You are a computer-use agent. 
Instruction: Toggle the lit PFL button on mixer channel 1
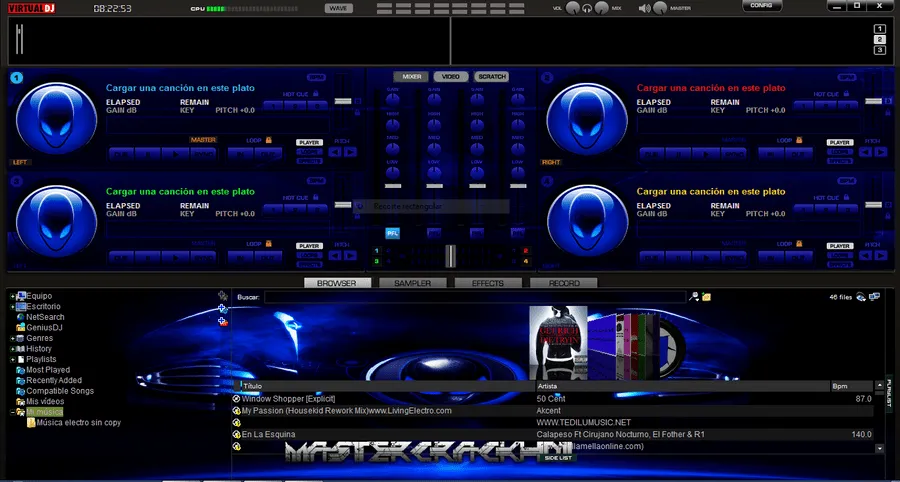point(393,233)
